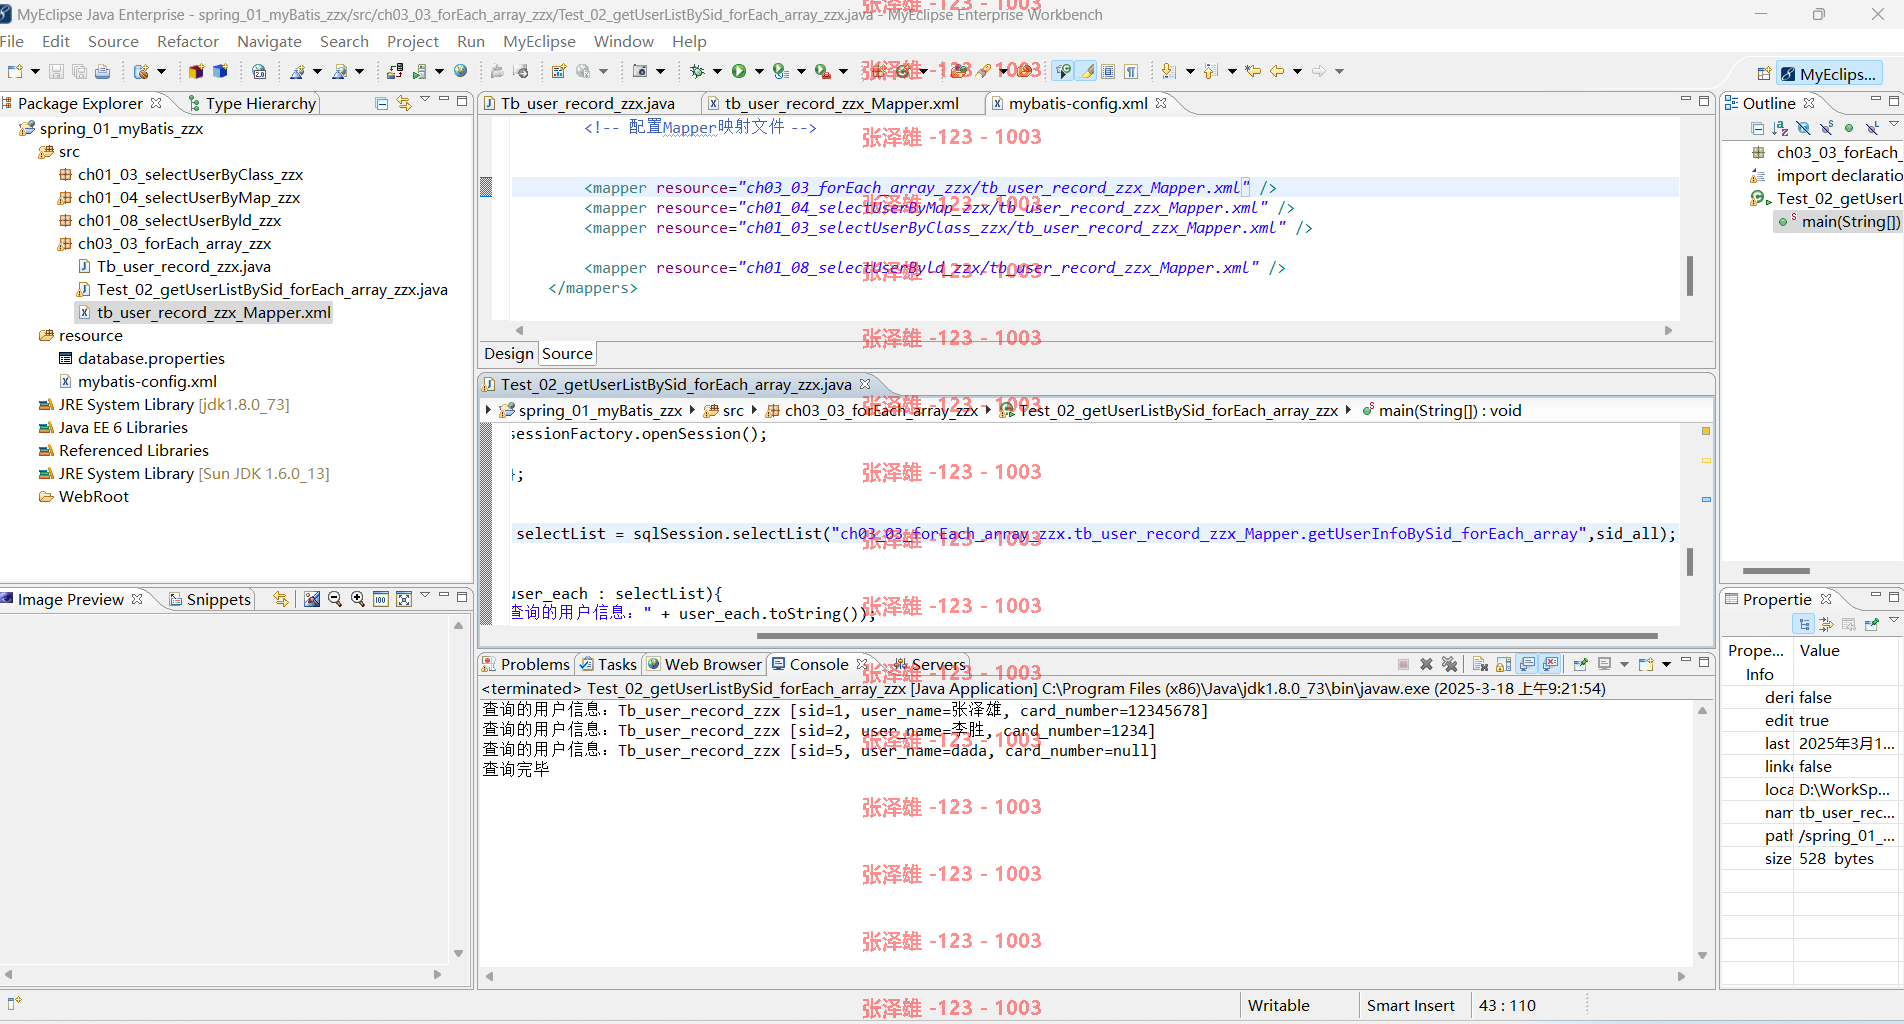
Task: Open the MyEclipse web browser icon
Action: tap(460, 71)
